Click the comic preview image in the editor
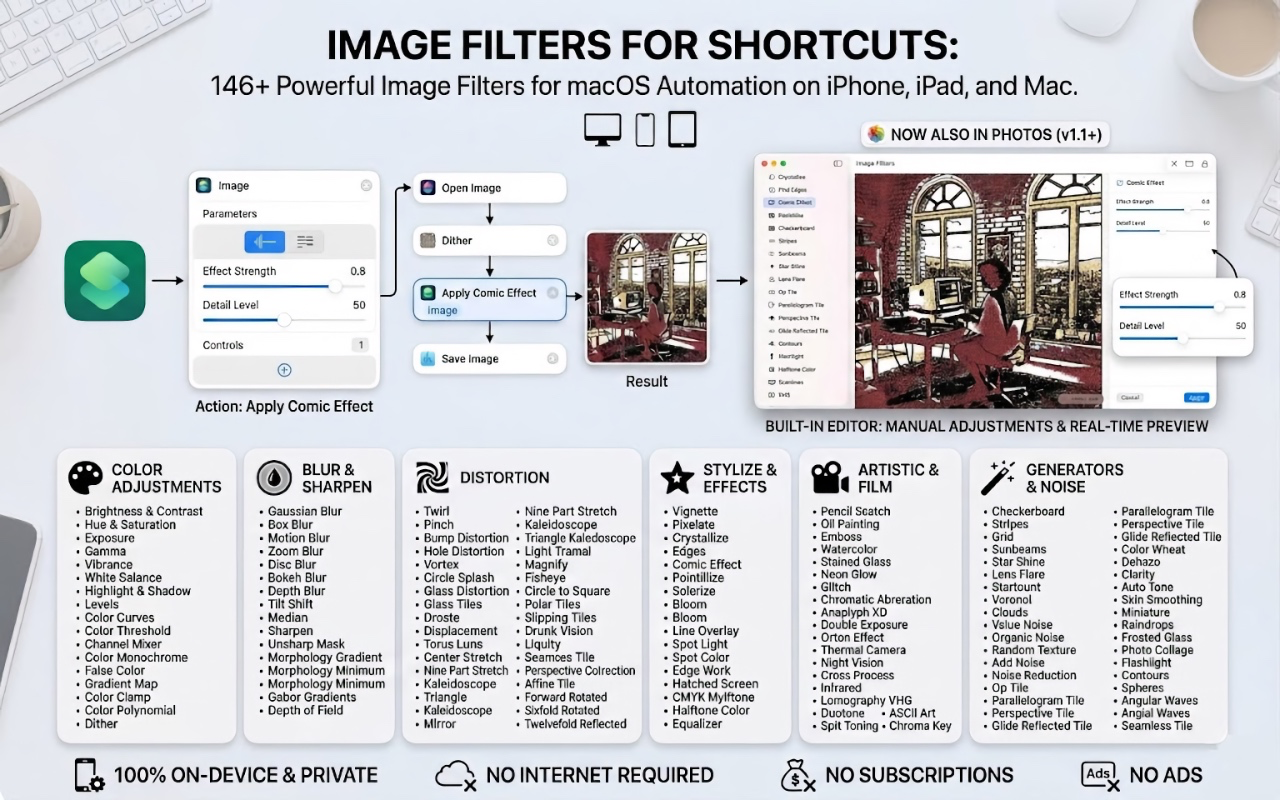 pyautogui.click(x=978, y=291)
